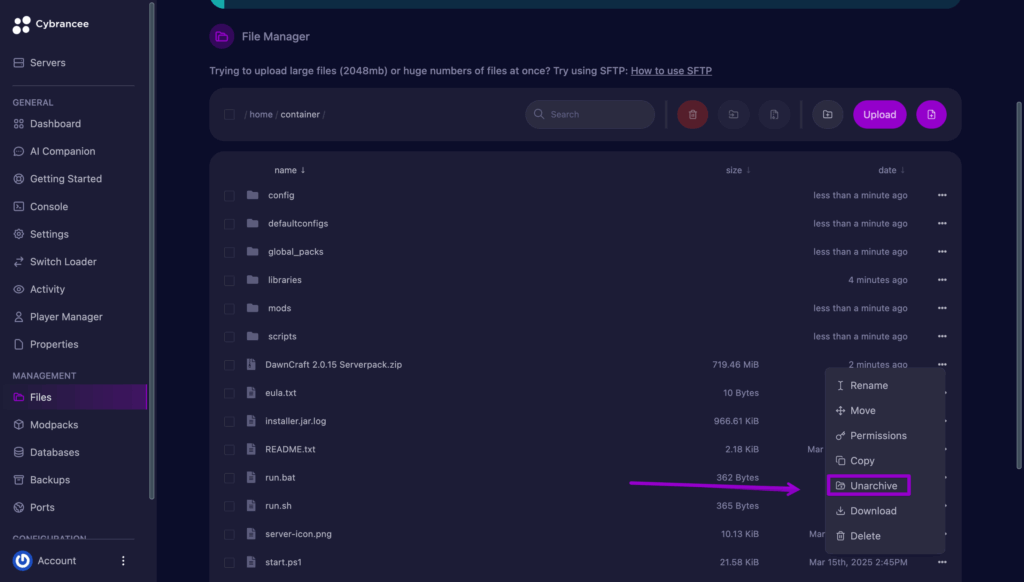Click the archive files icon in toolbar
Screen dimensions: 1024x582
click(774, 115)
